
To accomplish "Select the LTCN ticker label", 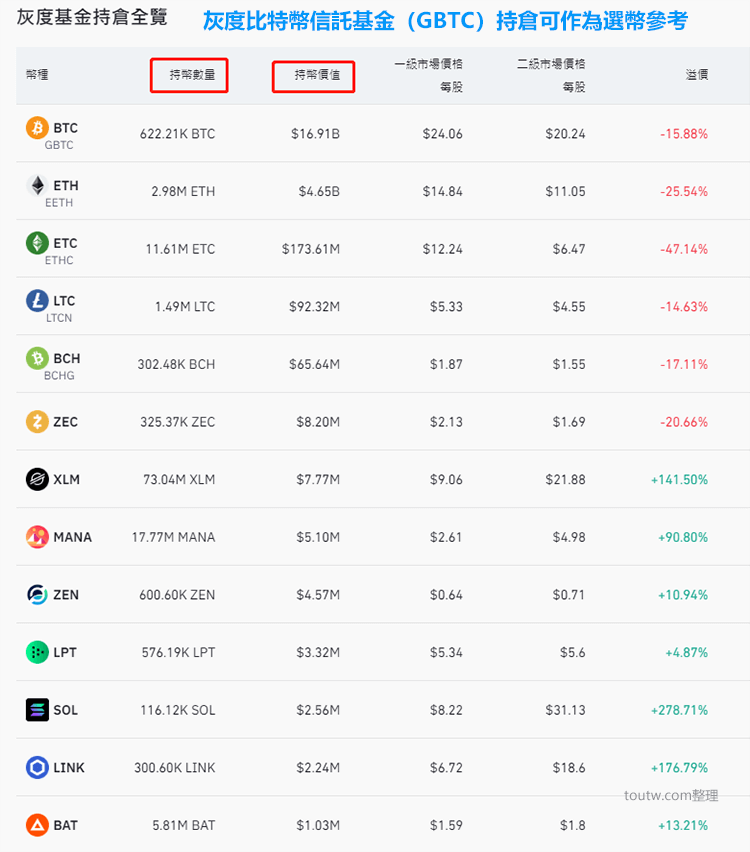I will click(x=59, y=318).
